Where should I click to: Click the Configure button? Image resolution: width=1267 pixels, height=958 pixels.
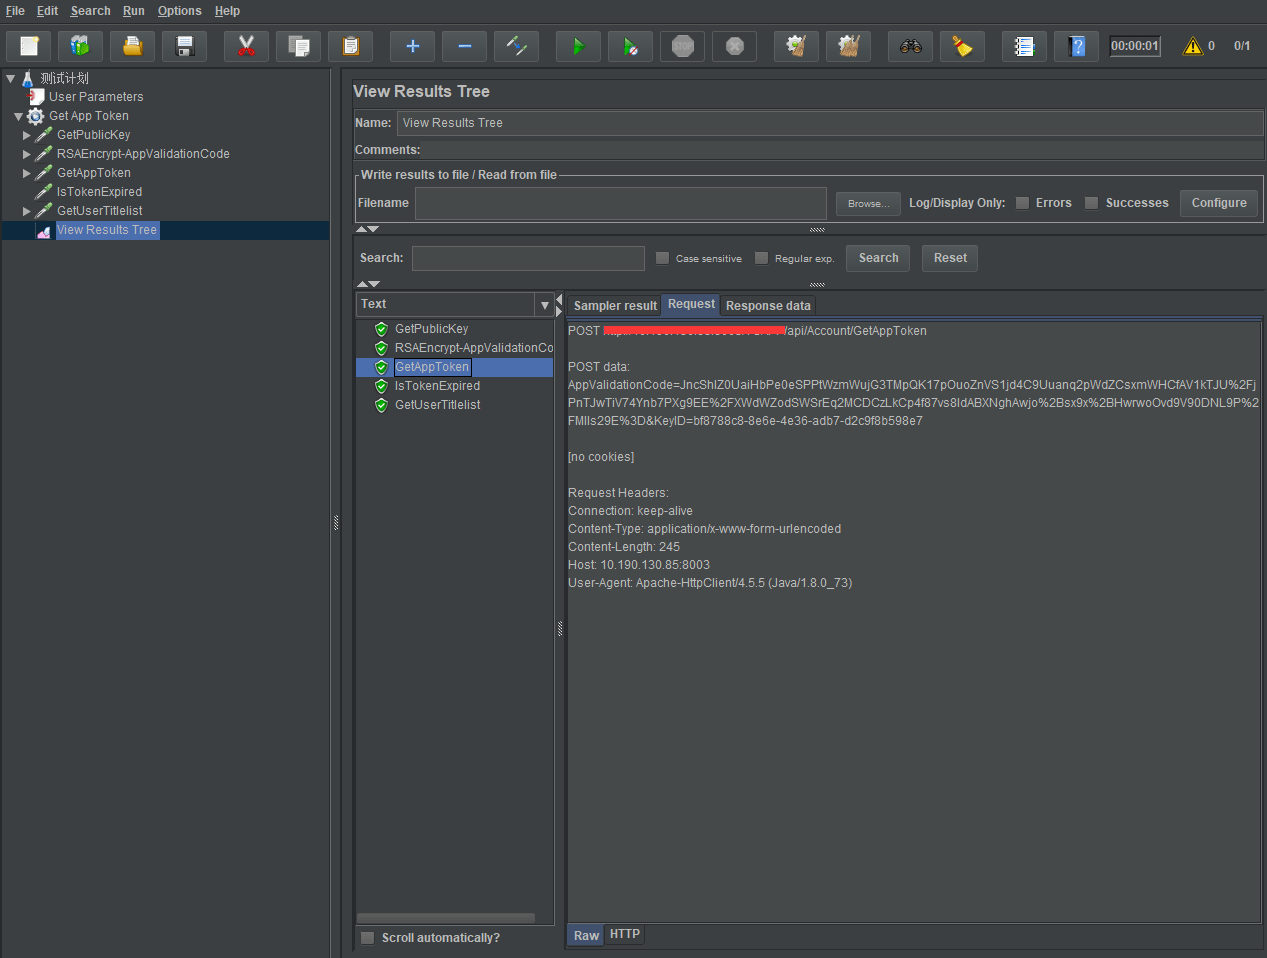(1218, 203)
